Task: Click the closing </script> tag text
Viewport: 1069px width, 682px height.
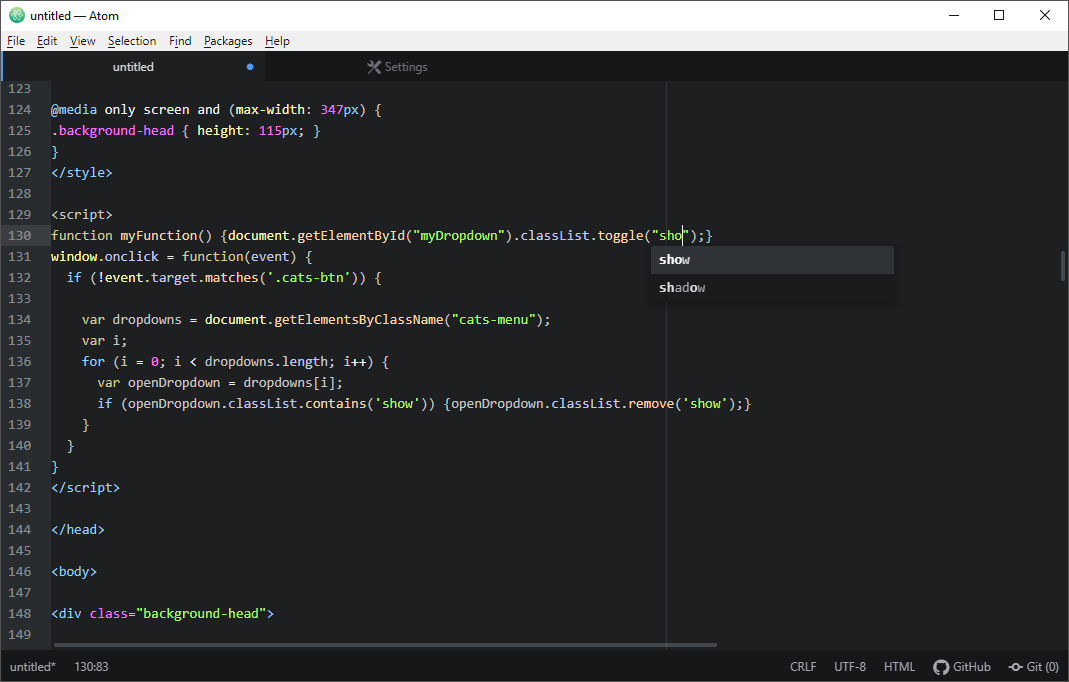Action: [x=85, y=488]
